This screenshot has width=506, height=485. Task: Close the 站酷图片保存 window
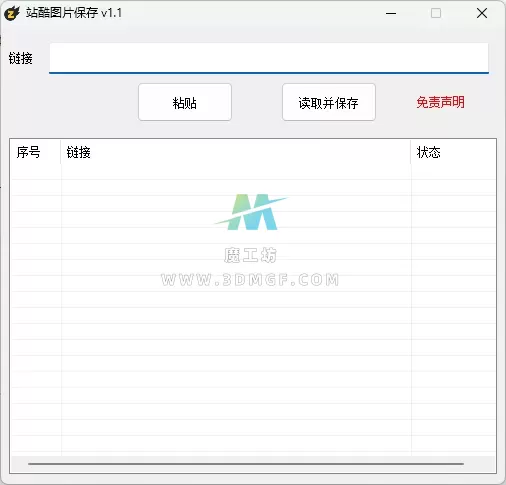482,13
